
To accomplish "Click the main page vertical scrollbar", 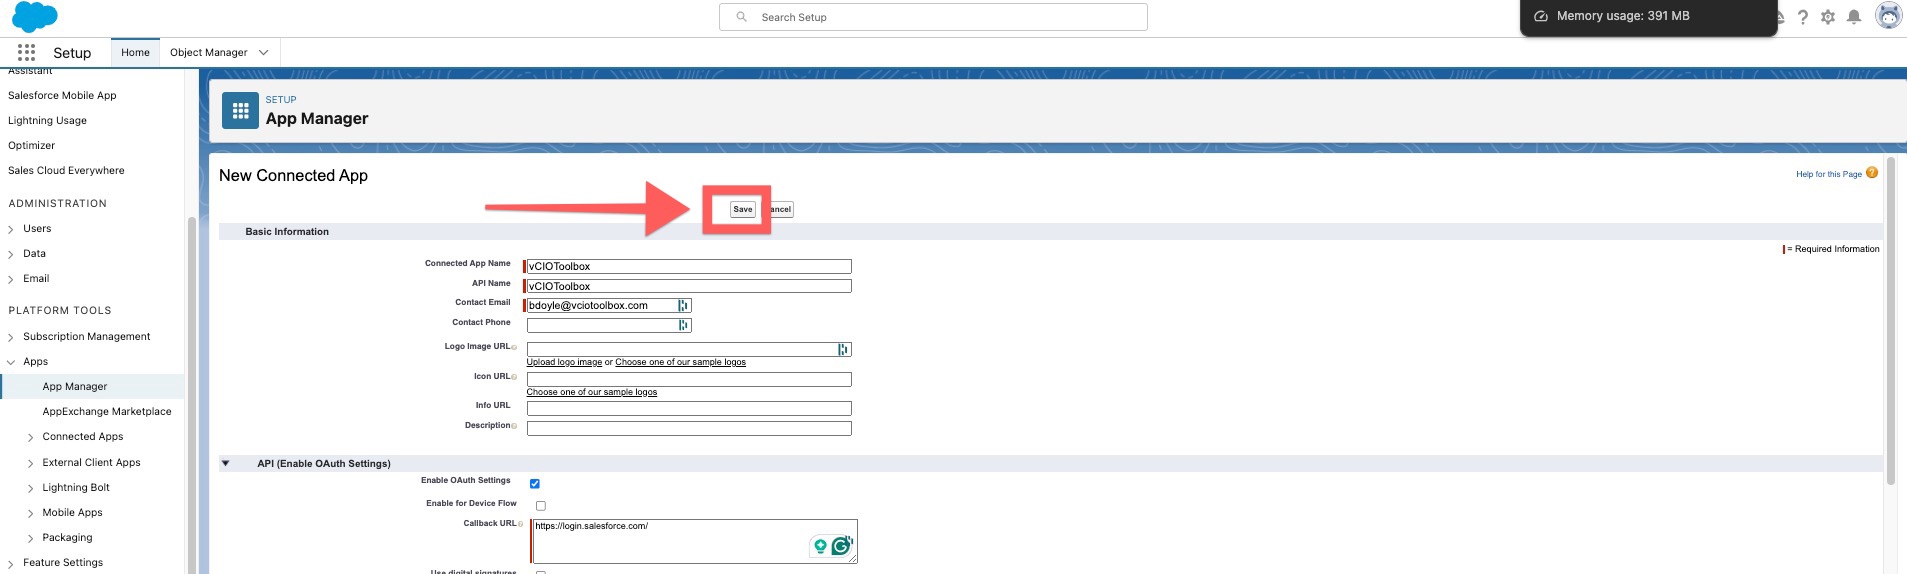I will coord(1890,320).
